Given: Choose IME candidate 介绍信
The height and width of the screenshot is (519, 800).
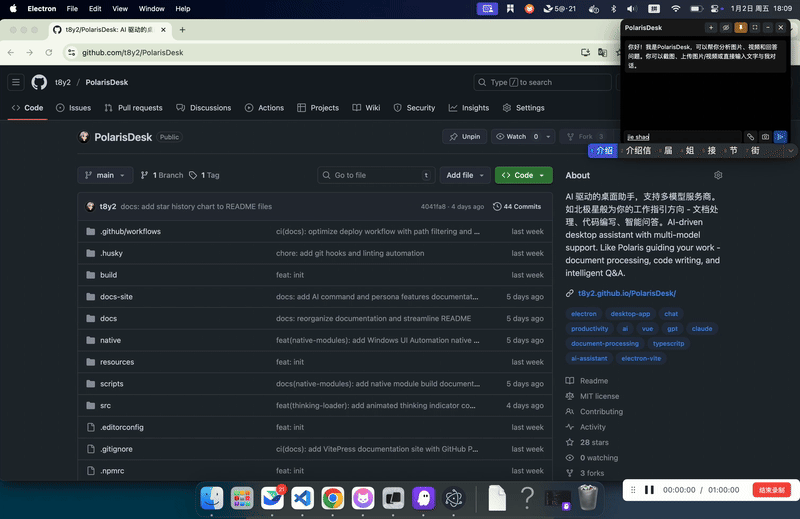Looking at the screenshot, I should [638, 151].
